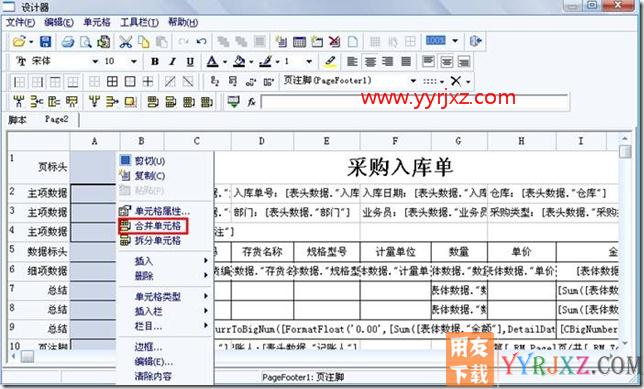Click the Copy pages icon

pos(144,41)
